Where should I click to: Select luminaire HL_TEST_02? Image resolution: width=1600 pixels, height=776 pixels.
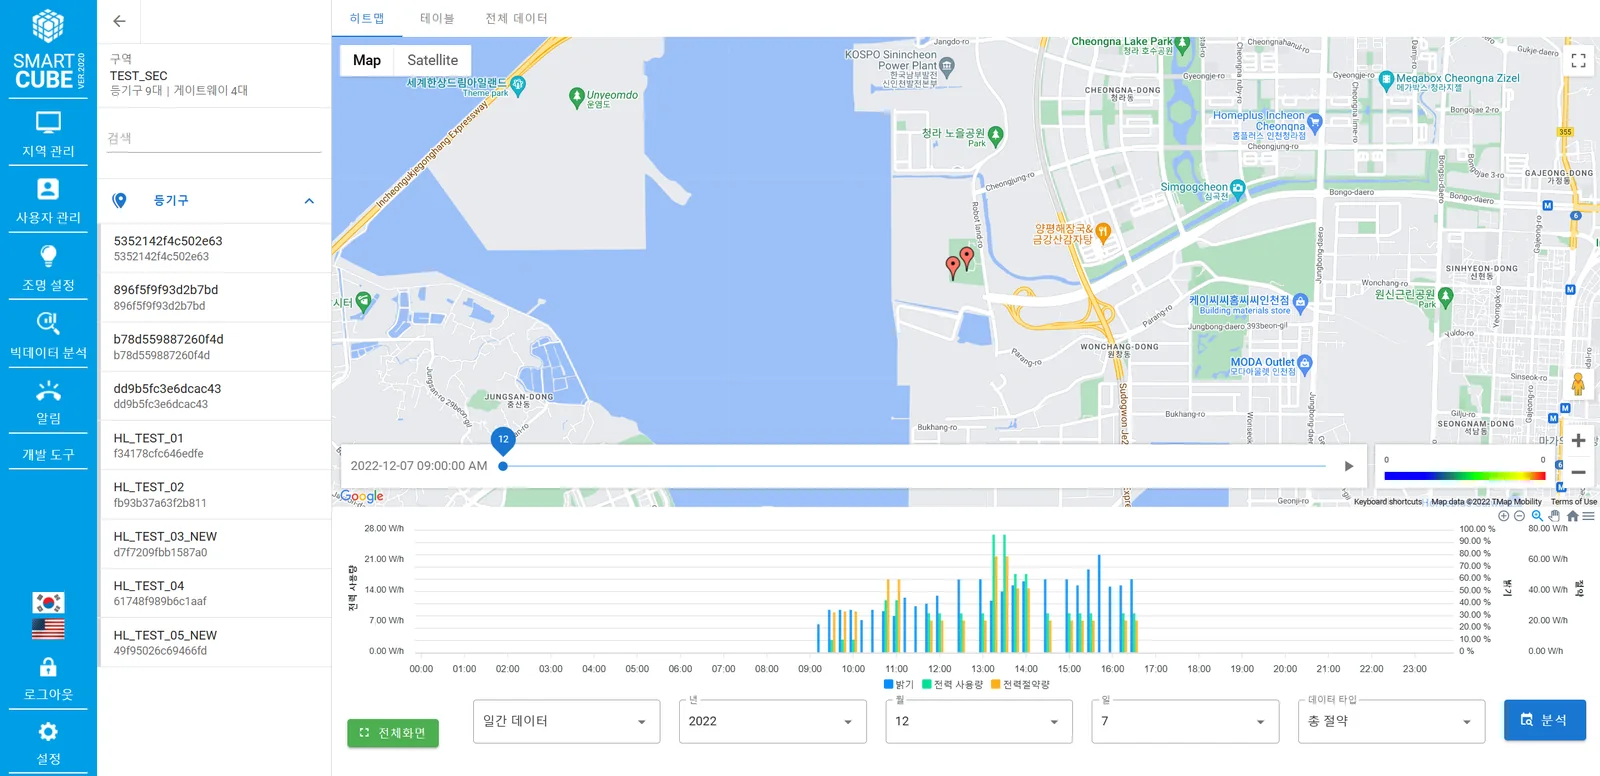point(215,495)
